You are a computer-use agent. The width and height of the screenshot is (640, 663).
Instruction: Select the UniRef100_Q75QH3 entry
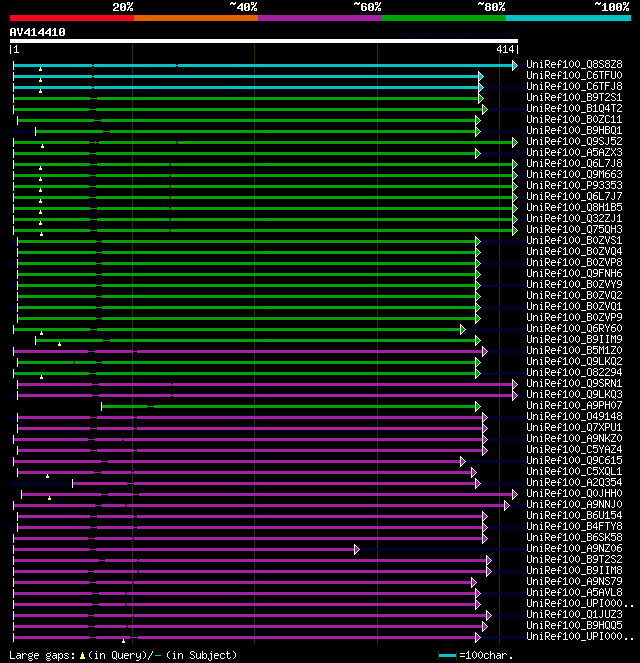(x=574, y=229)
